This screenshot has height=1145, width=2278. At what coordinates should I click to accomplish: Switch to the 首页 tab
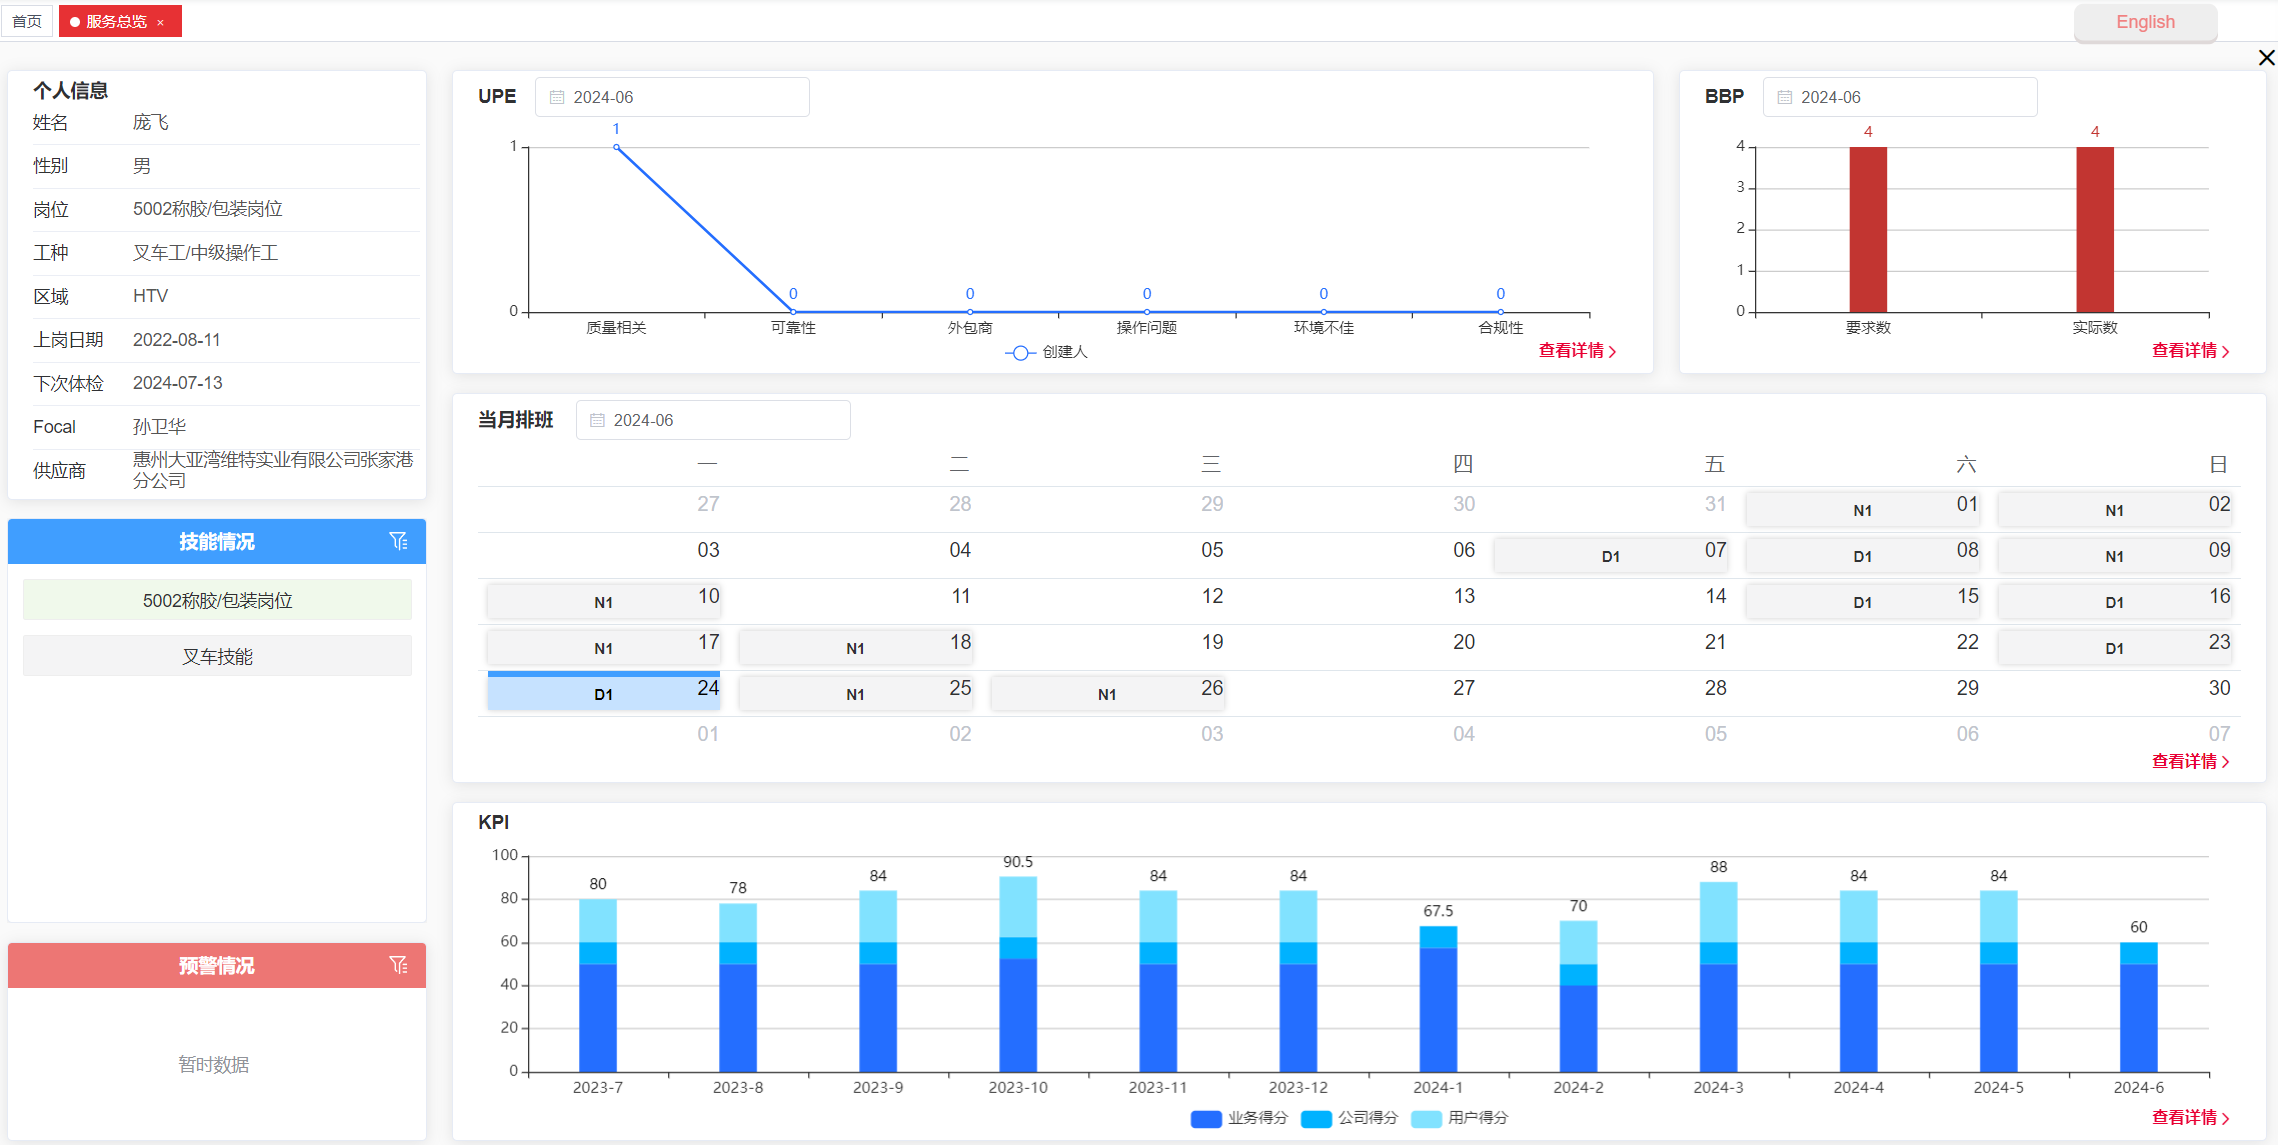27,21
